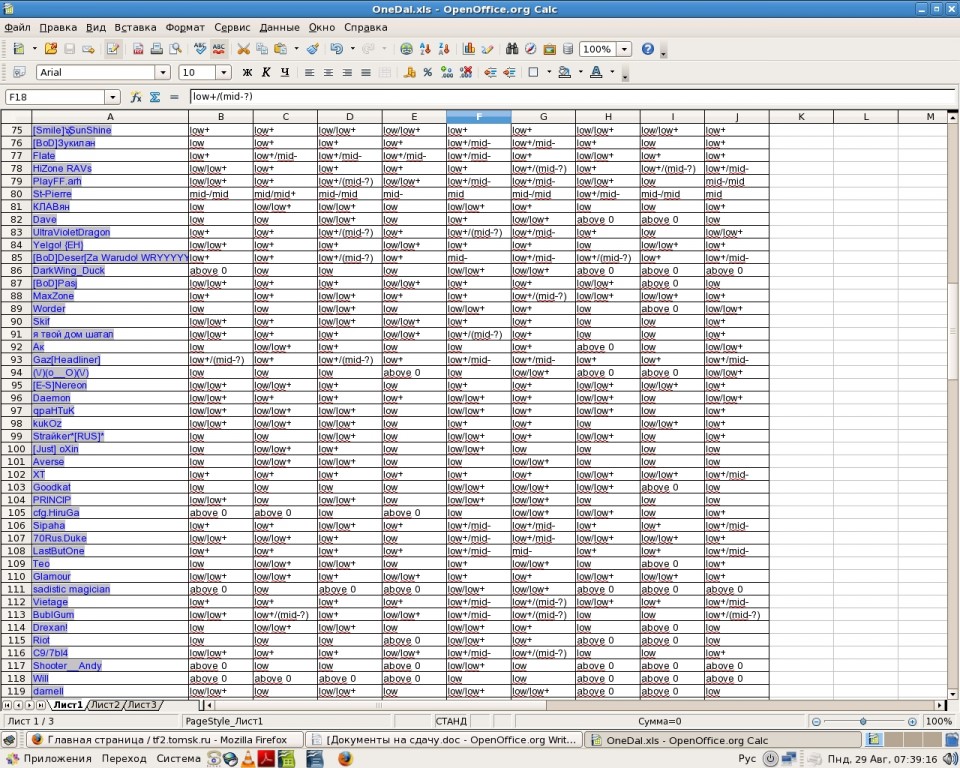Open the Function Wizard fx icon
The height and width of the screenshot is (768, 960).
click(136, 97)
